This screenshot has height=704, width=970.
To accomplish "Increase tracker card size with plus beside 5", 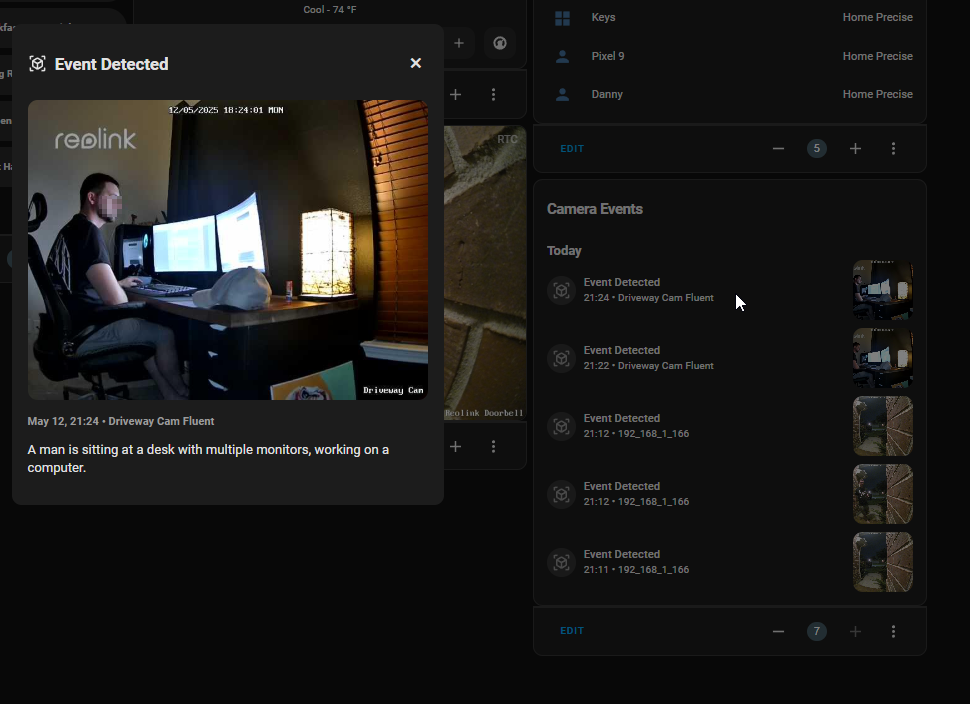I will click(855, 148).
